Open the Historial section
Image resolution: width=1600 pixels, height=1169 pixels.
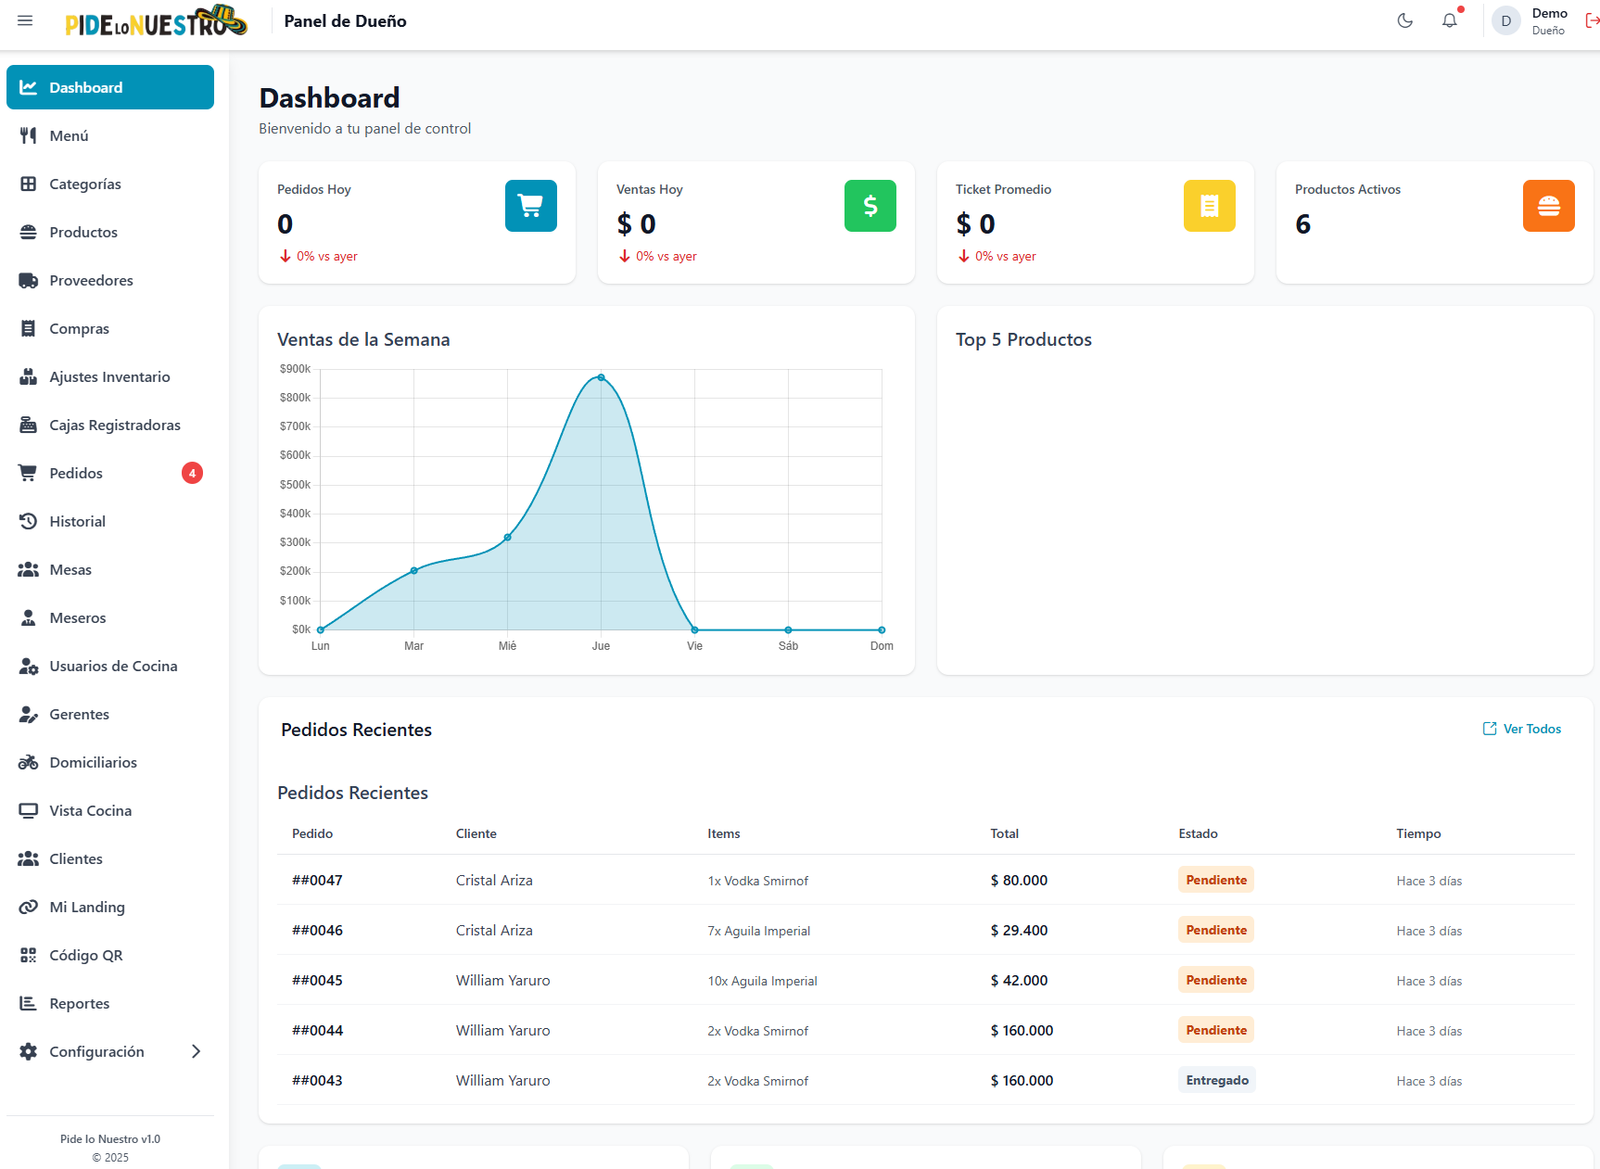click(77, 521)
